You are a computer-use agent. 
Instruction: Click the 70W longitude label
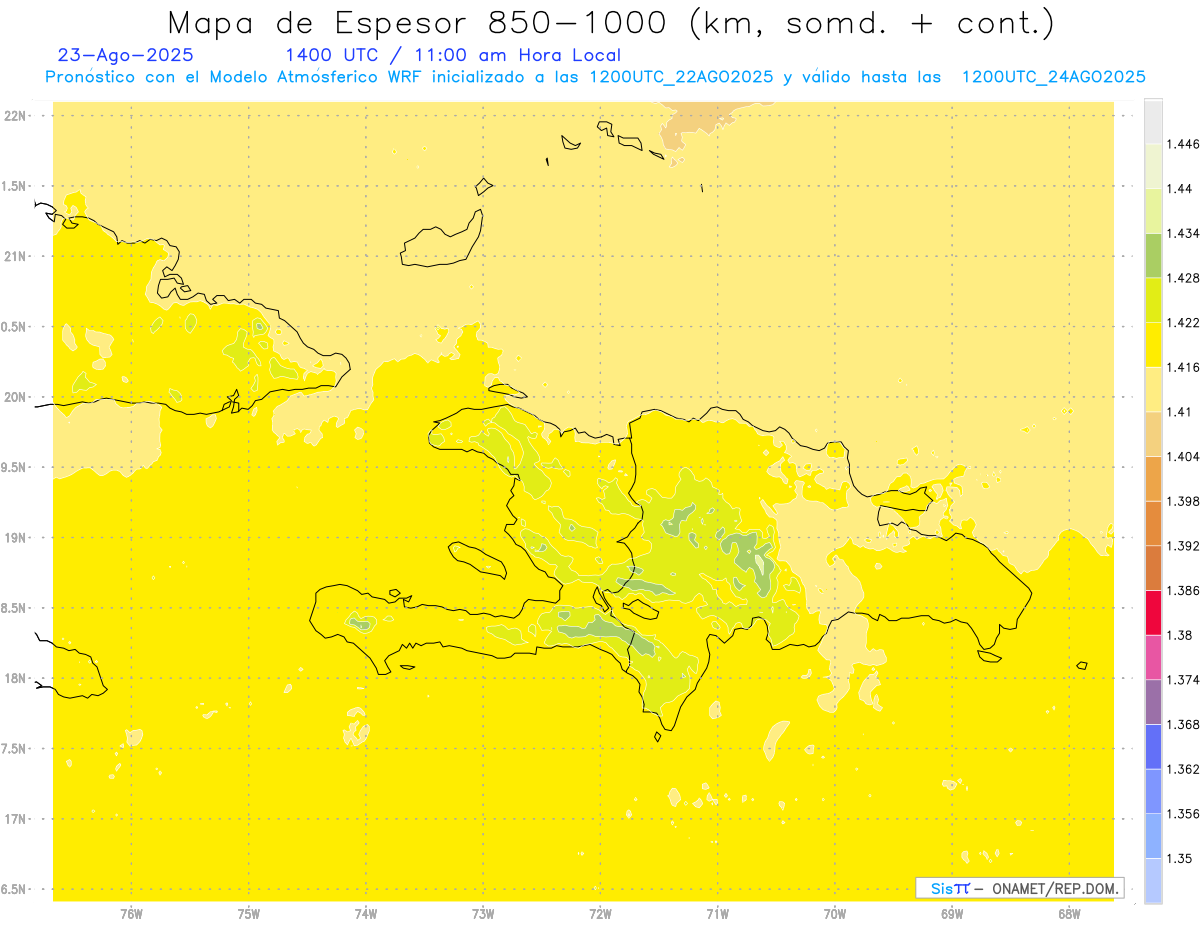point(835,914)
